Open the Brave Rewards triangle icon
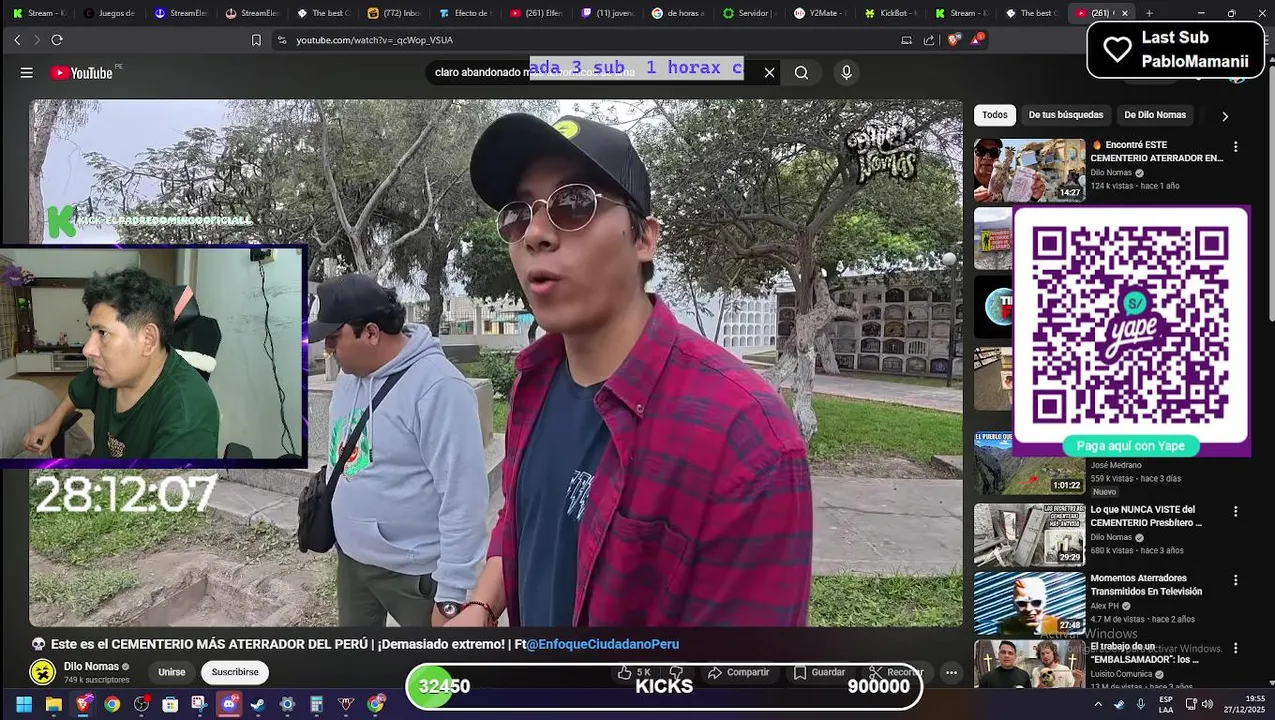 coord(977,40)
